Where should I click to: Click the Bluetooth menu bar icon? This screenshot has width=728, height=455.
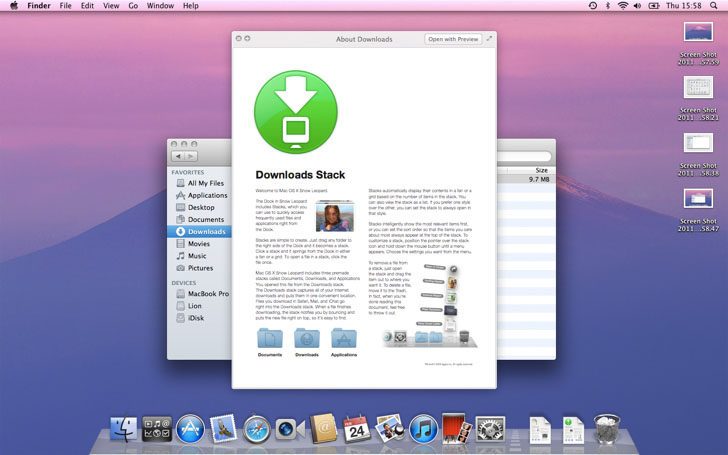[x=608, y=6]
